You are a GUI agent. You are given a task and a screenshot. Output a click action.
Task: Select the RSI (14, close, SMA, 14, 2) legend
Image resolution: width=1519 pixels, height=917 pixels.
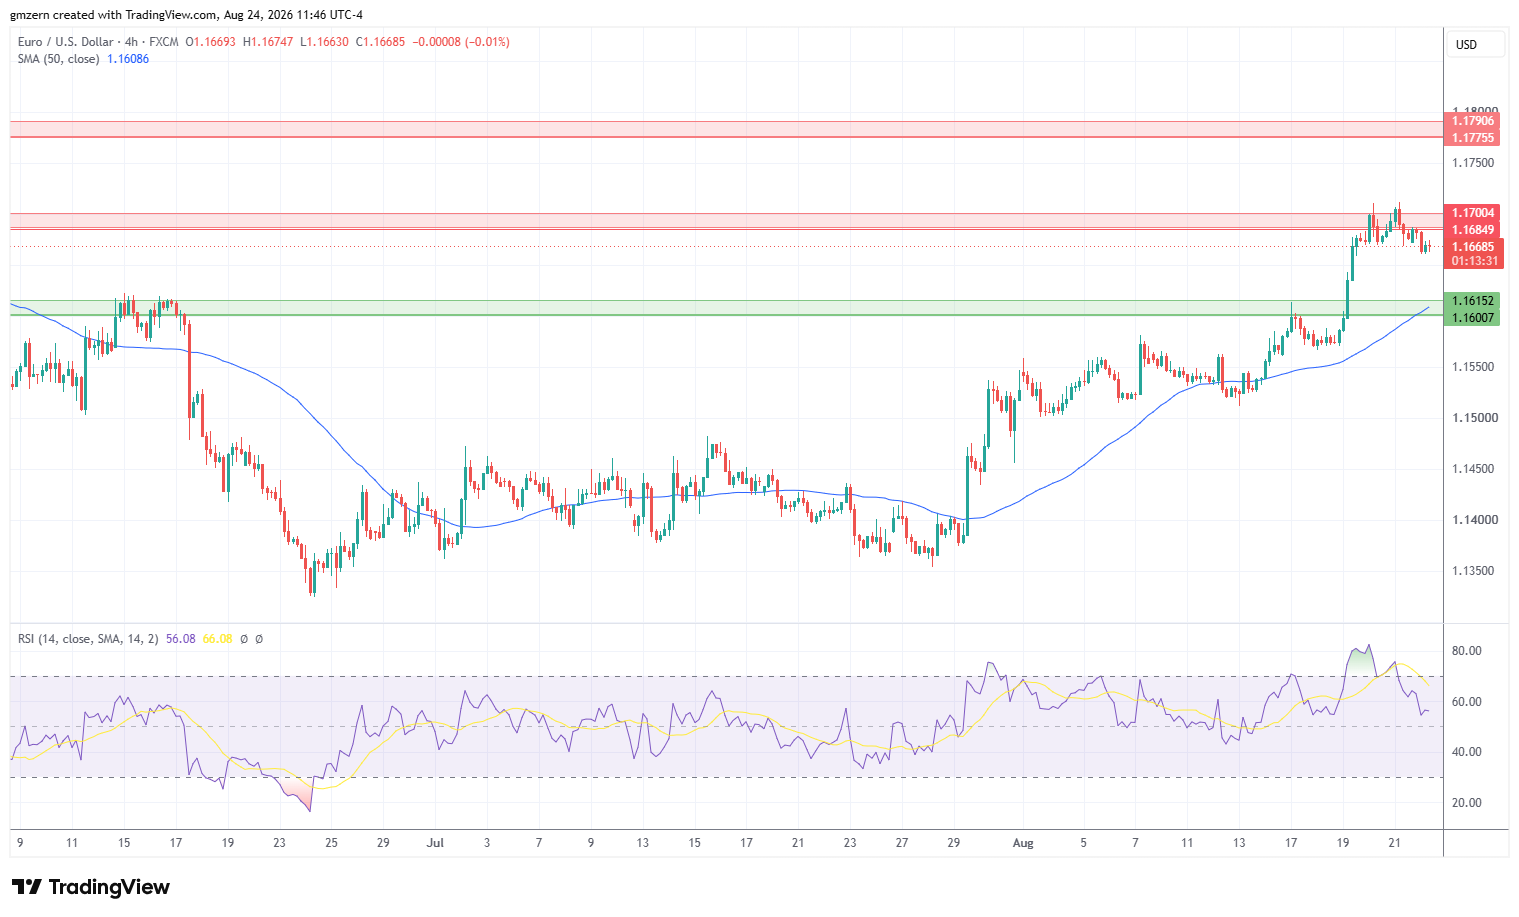coord(88,638)
